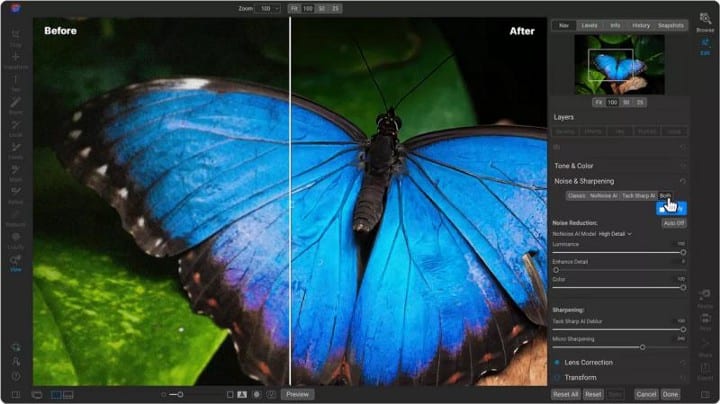
Task: Switch to the Snapshots tab
Action: point(670,26)
